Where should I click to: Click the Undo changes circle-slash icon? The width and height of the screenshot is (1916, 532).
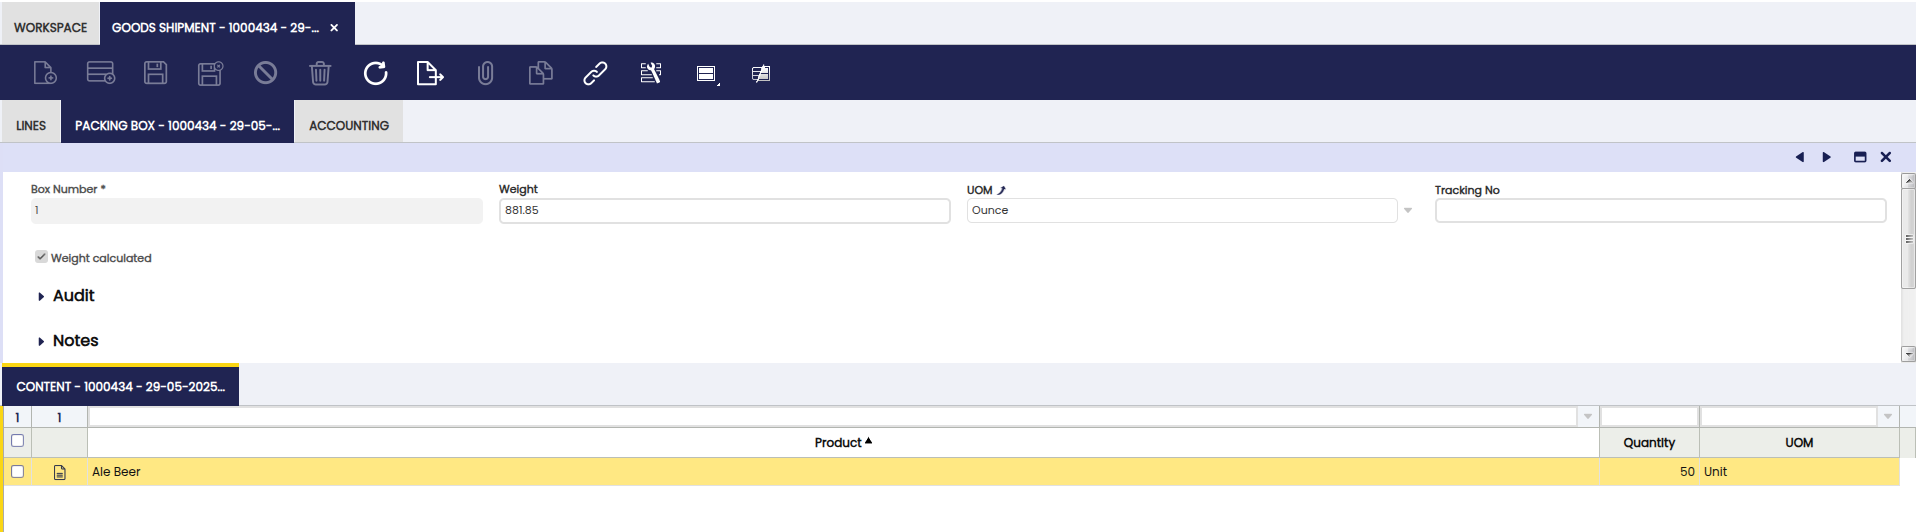click(x=265, y=73)
